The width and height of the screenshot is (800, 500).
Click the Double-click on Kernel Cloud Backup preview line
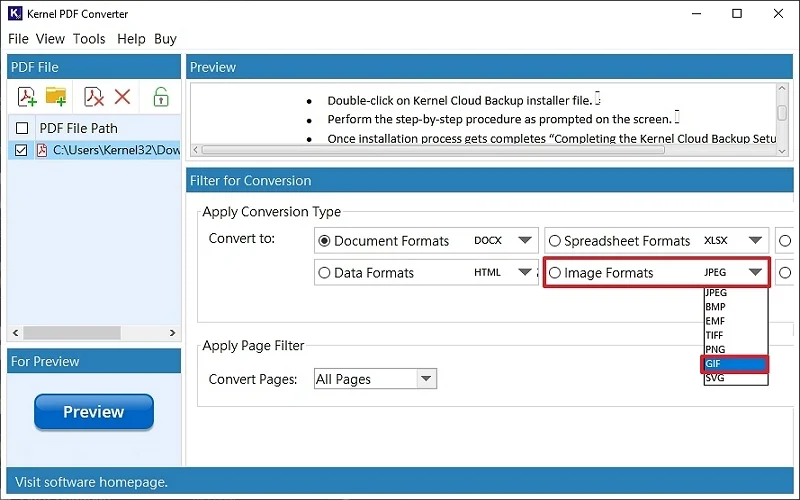pos(460,101)
